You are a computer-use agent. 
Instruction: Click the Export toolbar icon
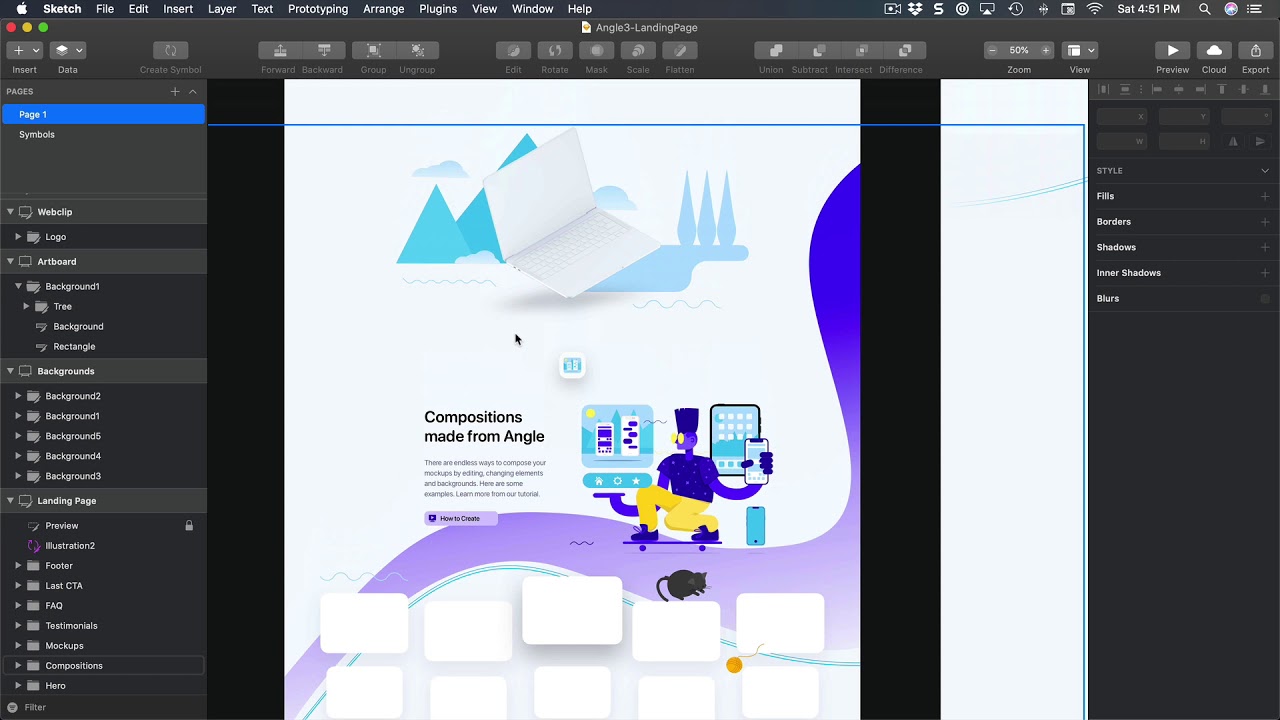click(1256, 50)
